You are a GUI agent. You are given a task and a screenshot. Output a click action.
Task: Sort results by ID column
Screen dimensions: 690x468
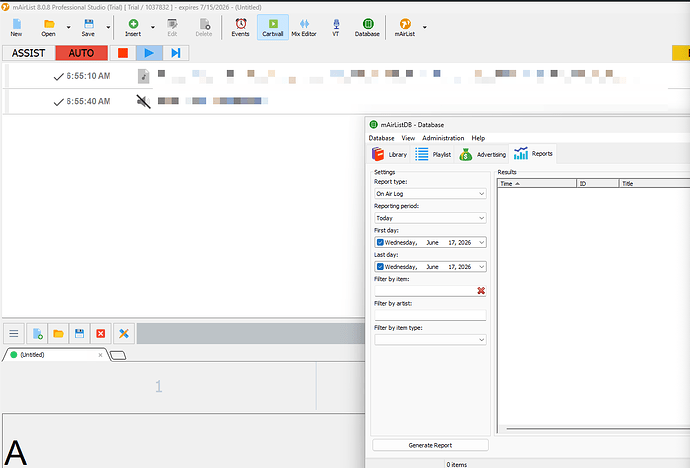(598, 183)
